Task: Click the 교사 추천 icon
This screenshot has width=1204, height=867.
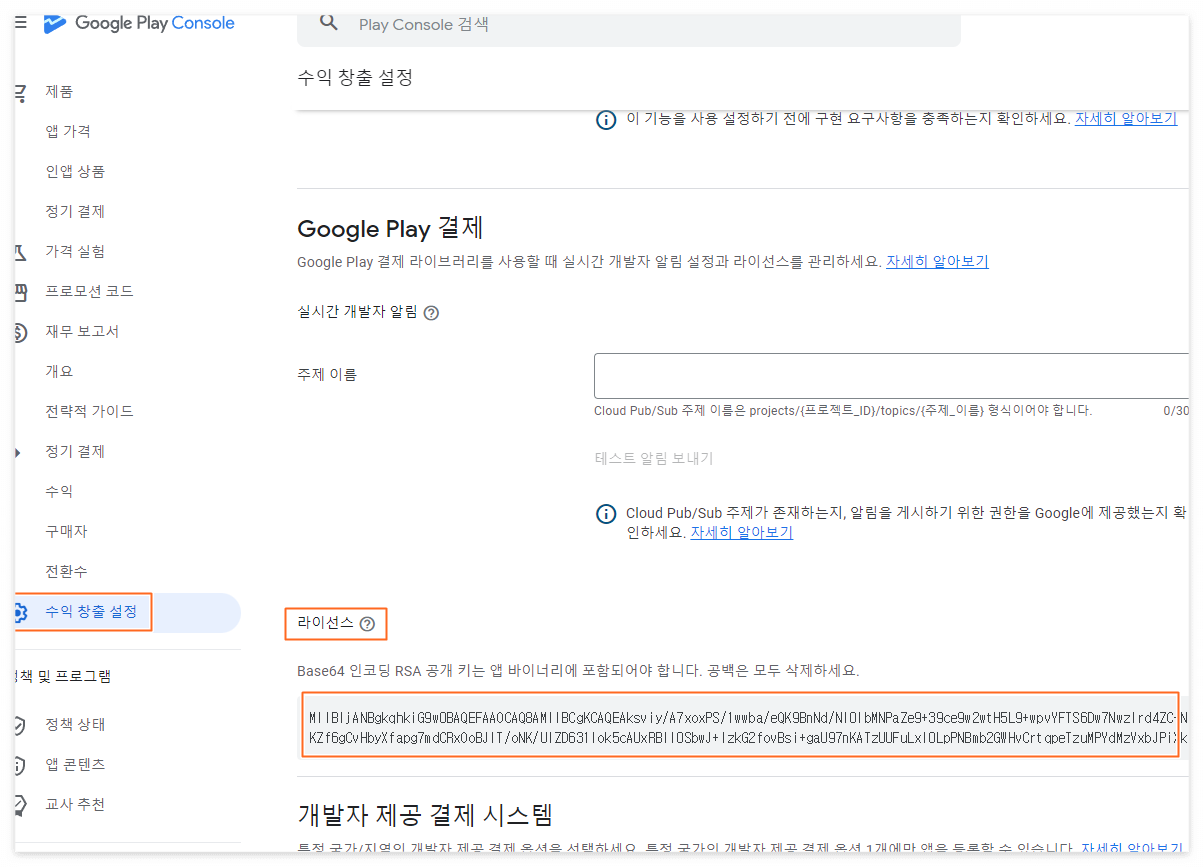Action: pos(20,805)
